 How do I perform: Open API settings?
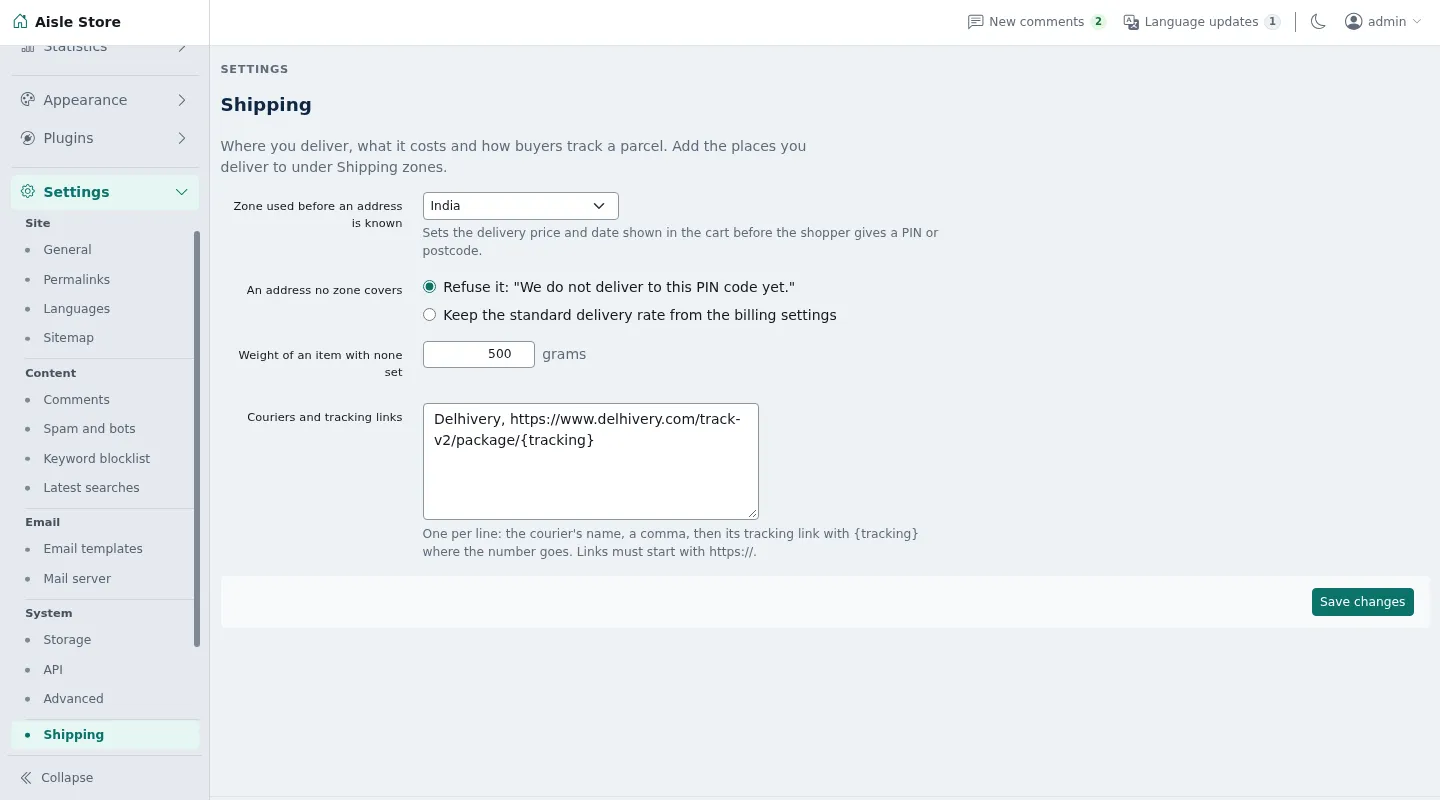click(x=53, y=670)
